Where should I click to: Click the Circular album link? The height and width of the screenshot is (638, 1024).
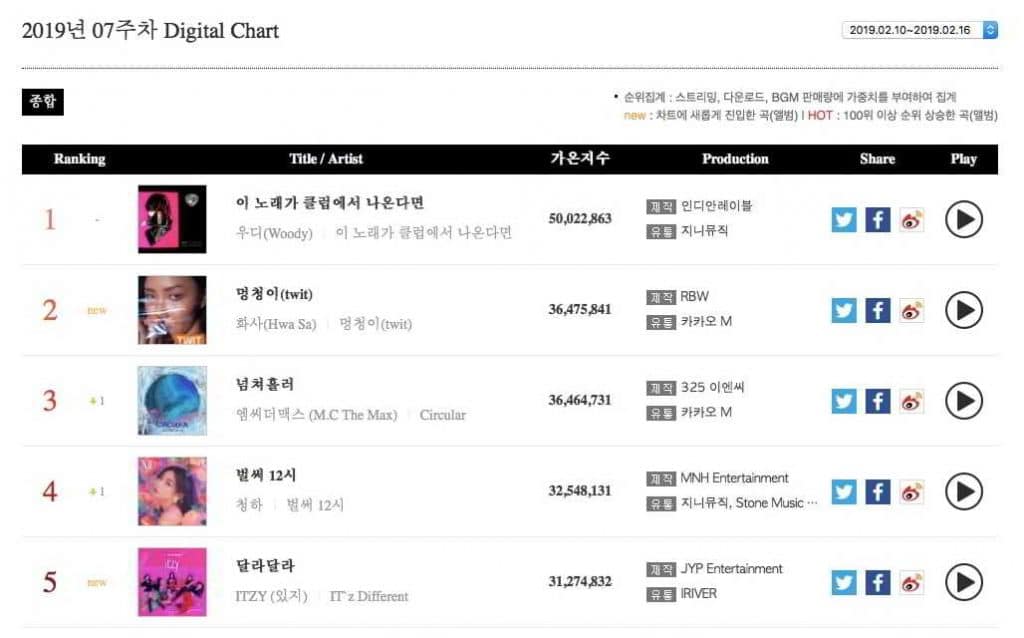pyautogui.click(x=442, y=414)
